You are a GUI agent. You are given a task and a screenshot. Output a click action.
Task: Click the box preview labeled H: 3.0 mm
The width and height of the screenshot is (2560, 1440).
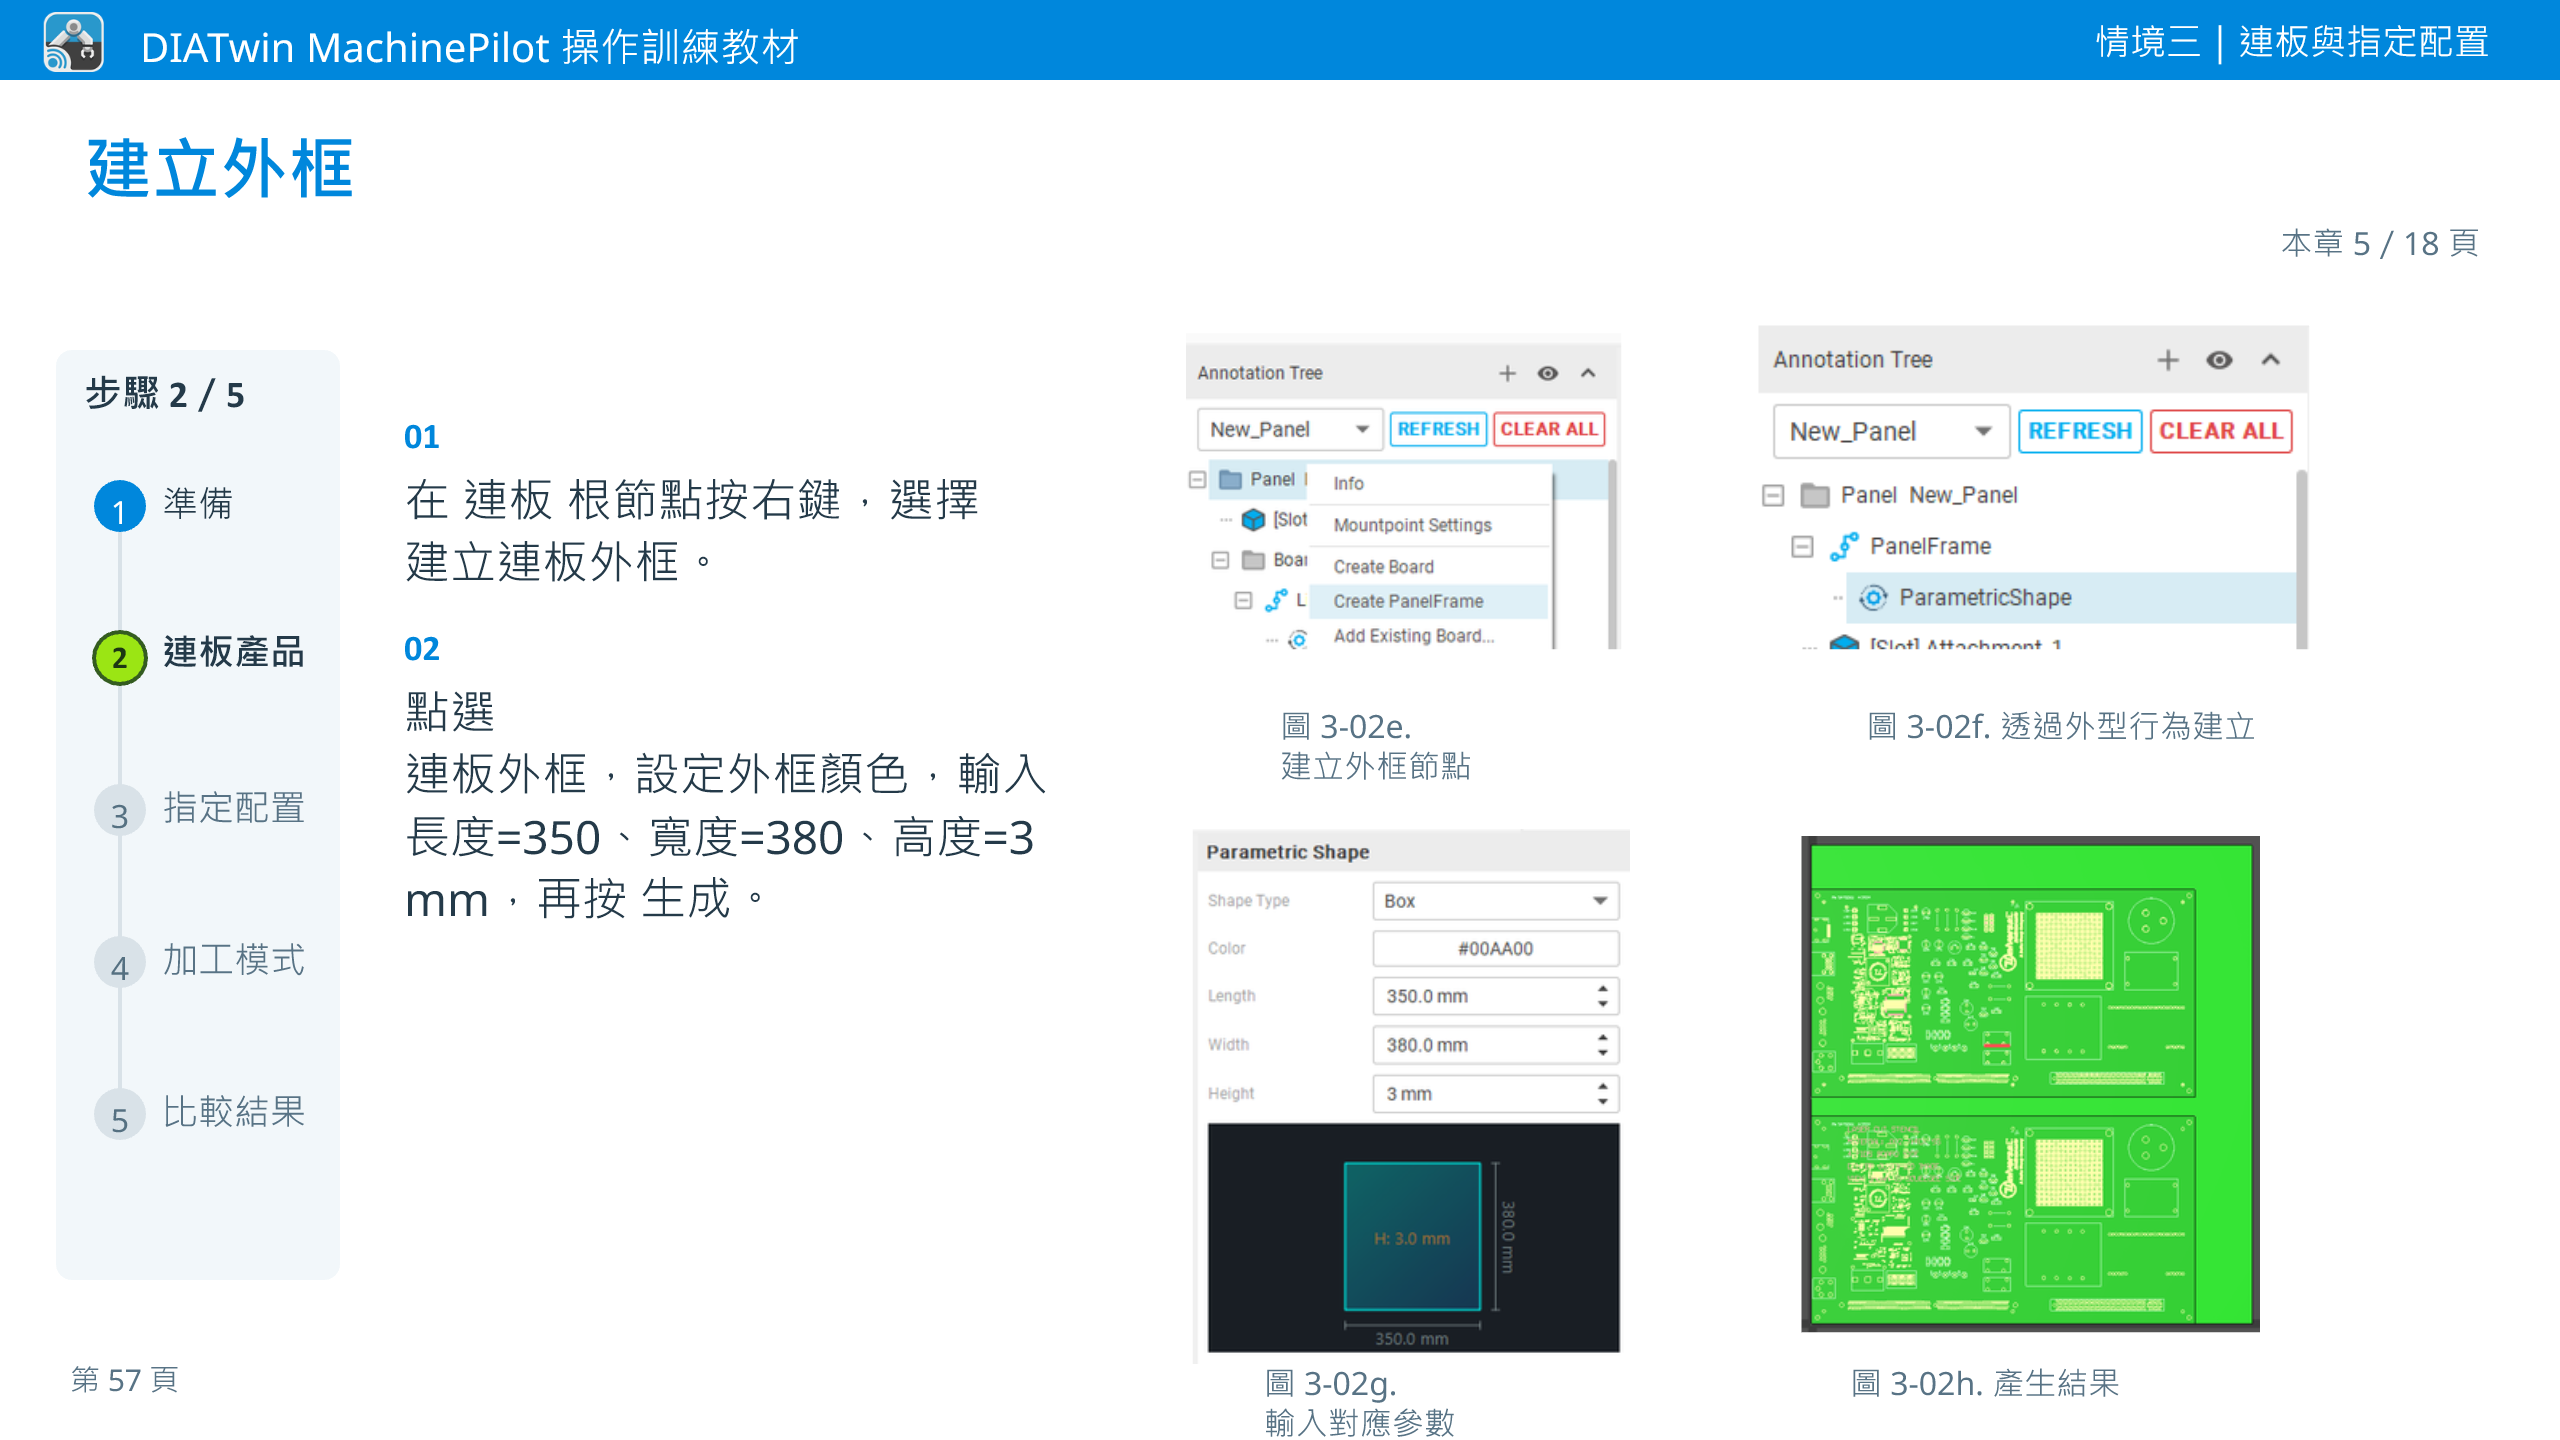click(x=1412, y=1237)
